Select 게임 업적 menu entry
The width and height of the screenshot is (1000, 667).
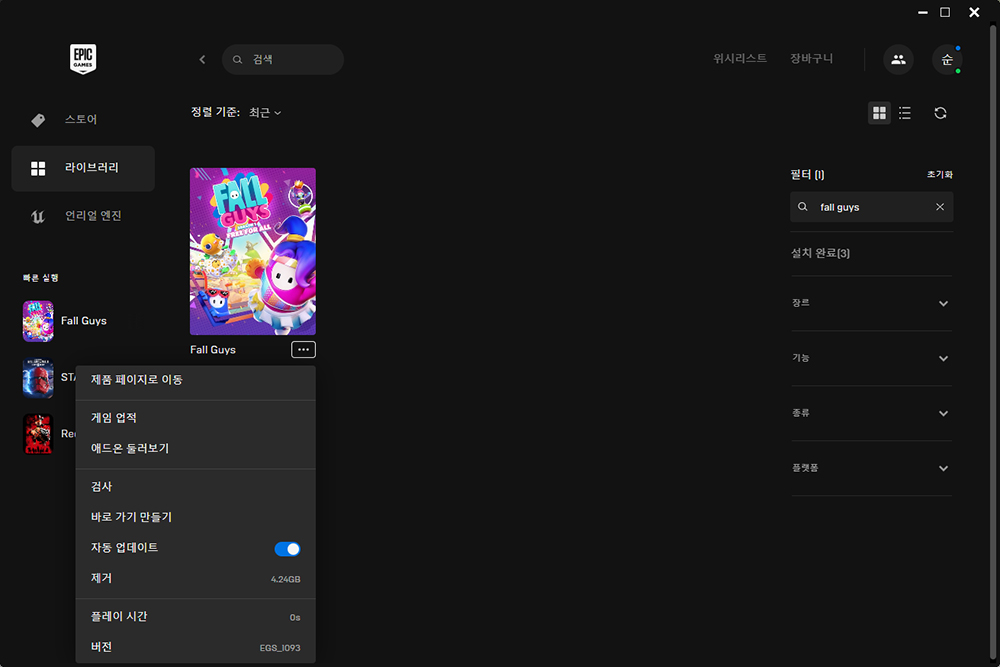pyautogui.click(x=195, y=418)
